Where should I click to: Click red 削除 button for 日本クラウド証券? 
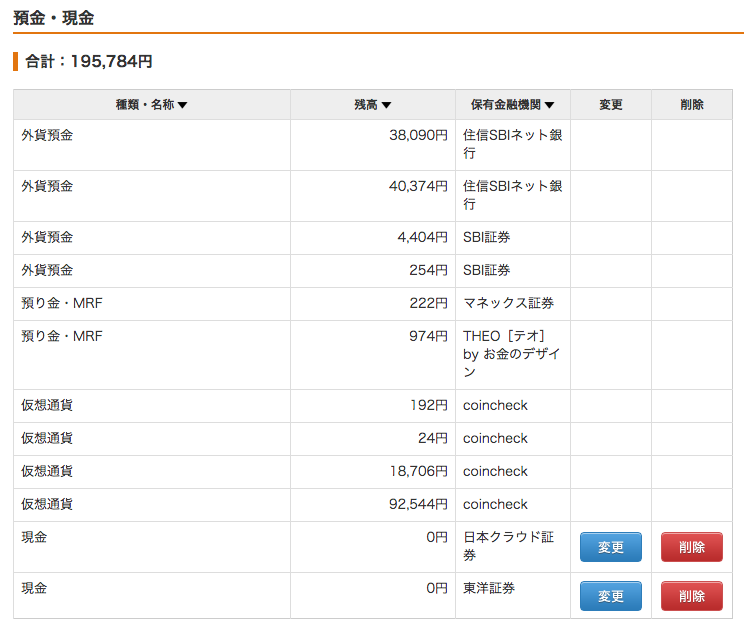tap(692, 547)
